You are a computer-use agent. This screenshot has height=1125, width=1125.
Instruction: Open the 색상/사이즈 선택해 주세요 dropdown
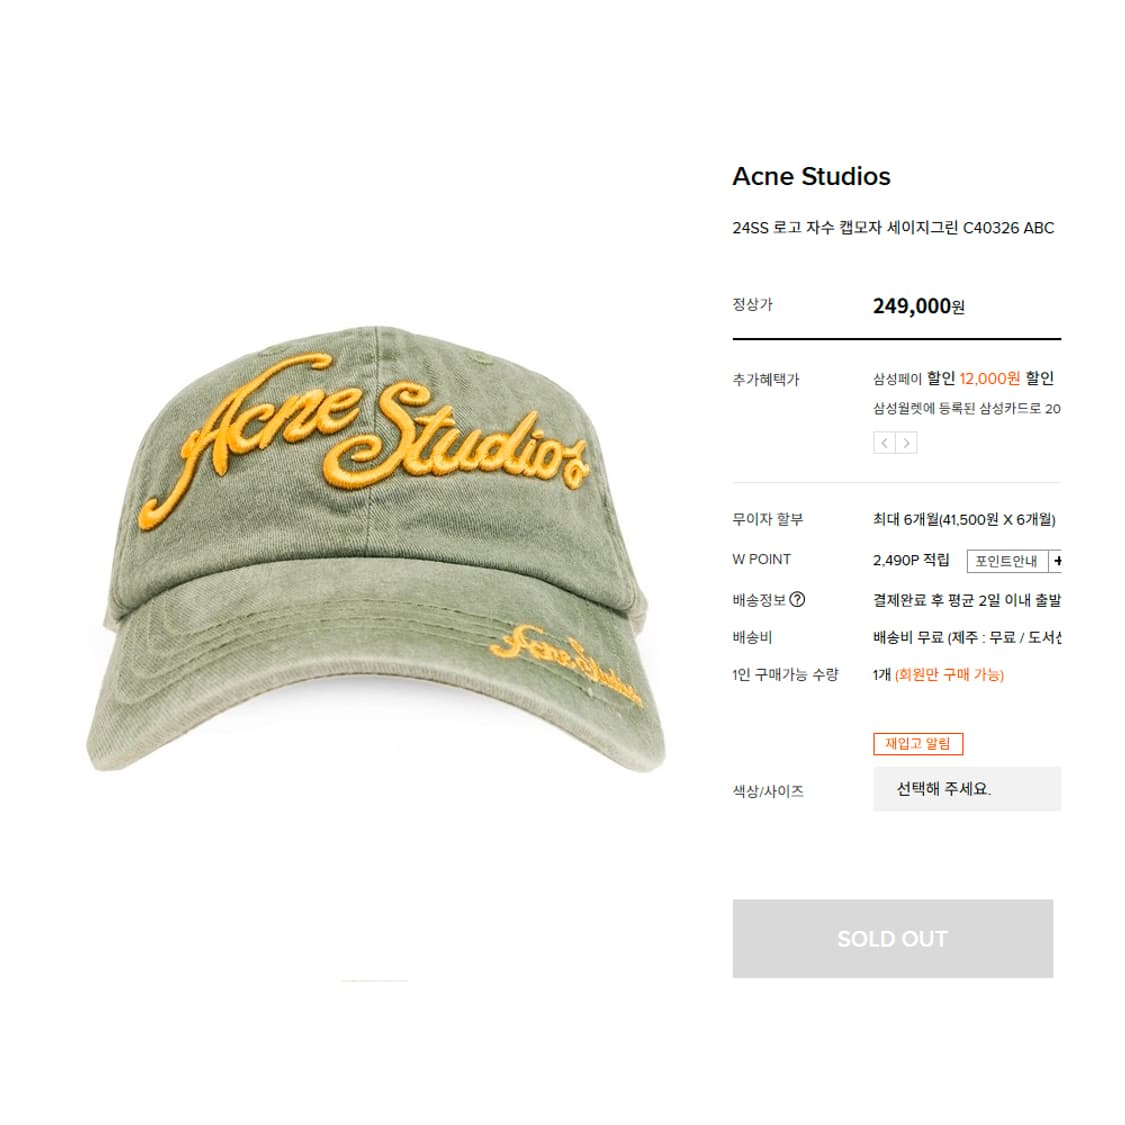pyautogui.click(x=966, y=789)
